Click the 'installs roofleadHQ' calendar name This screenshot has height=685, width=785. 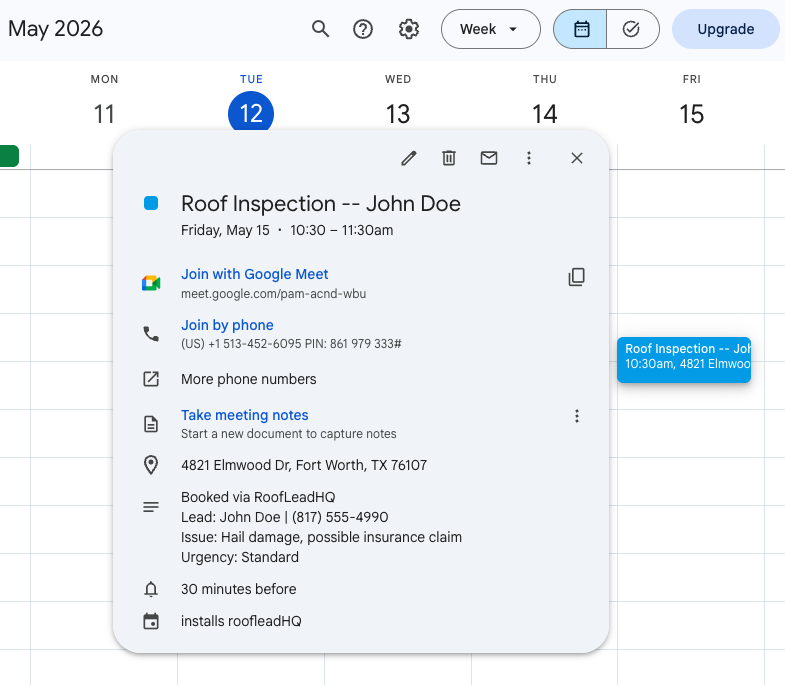click(241, 621)
